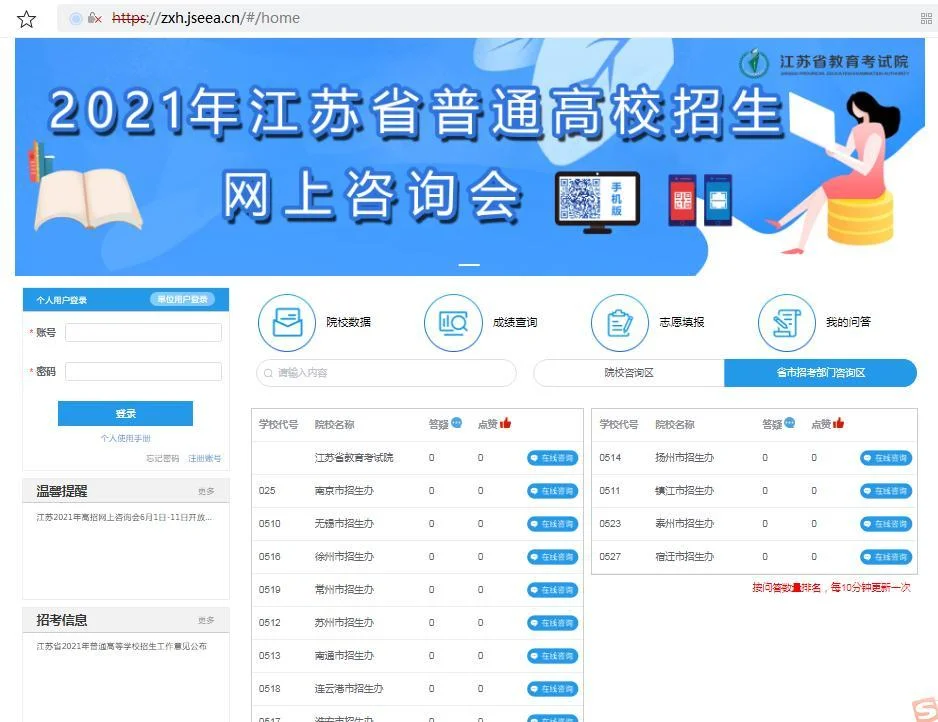938x722 pixels.
Task: Click the 志愿填报 label
Action: pyautogui.click(x=681, y=322)
